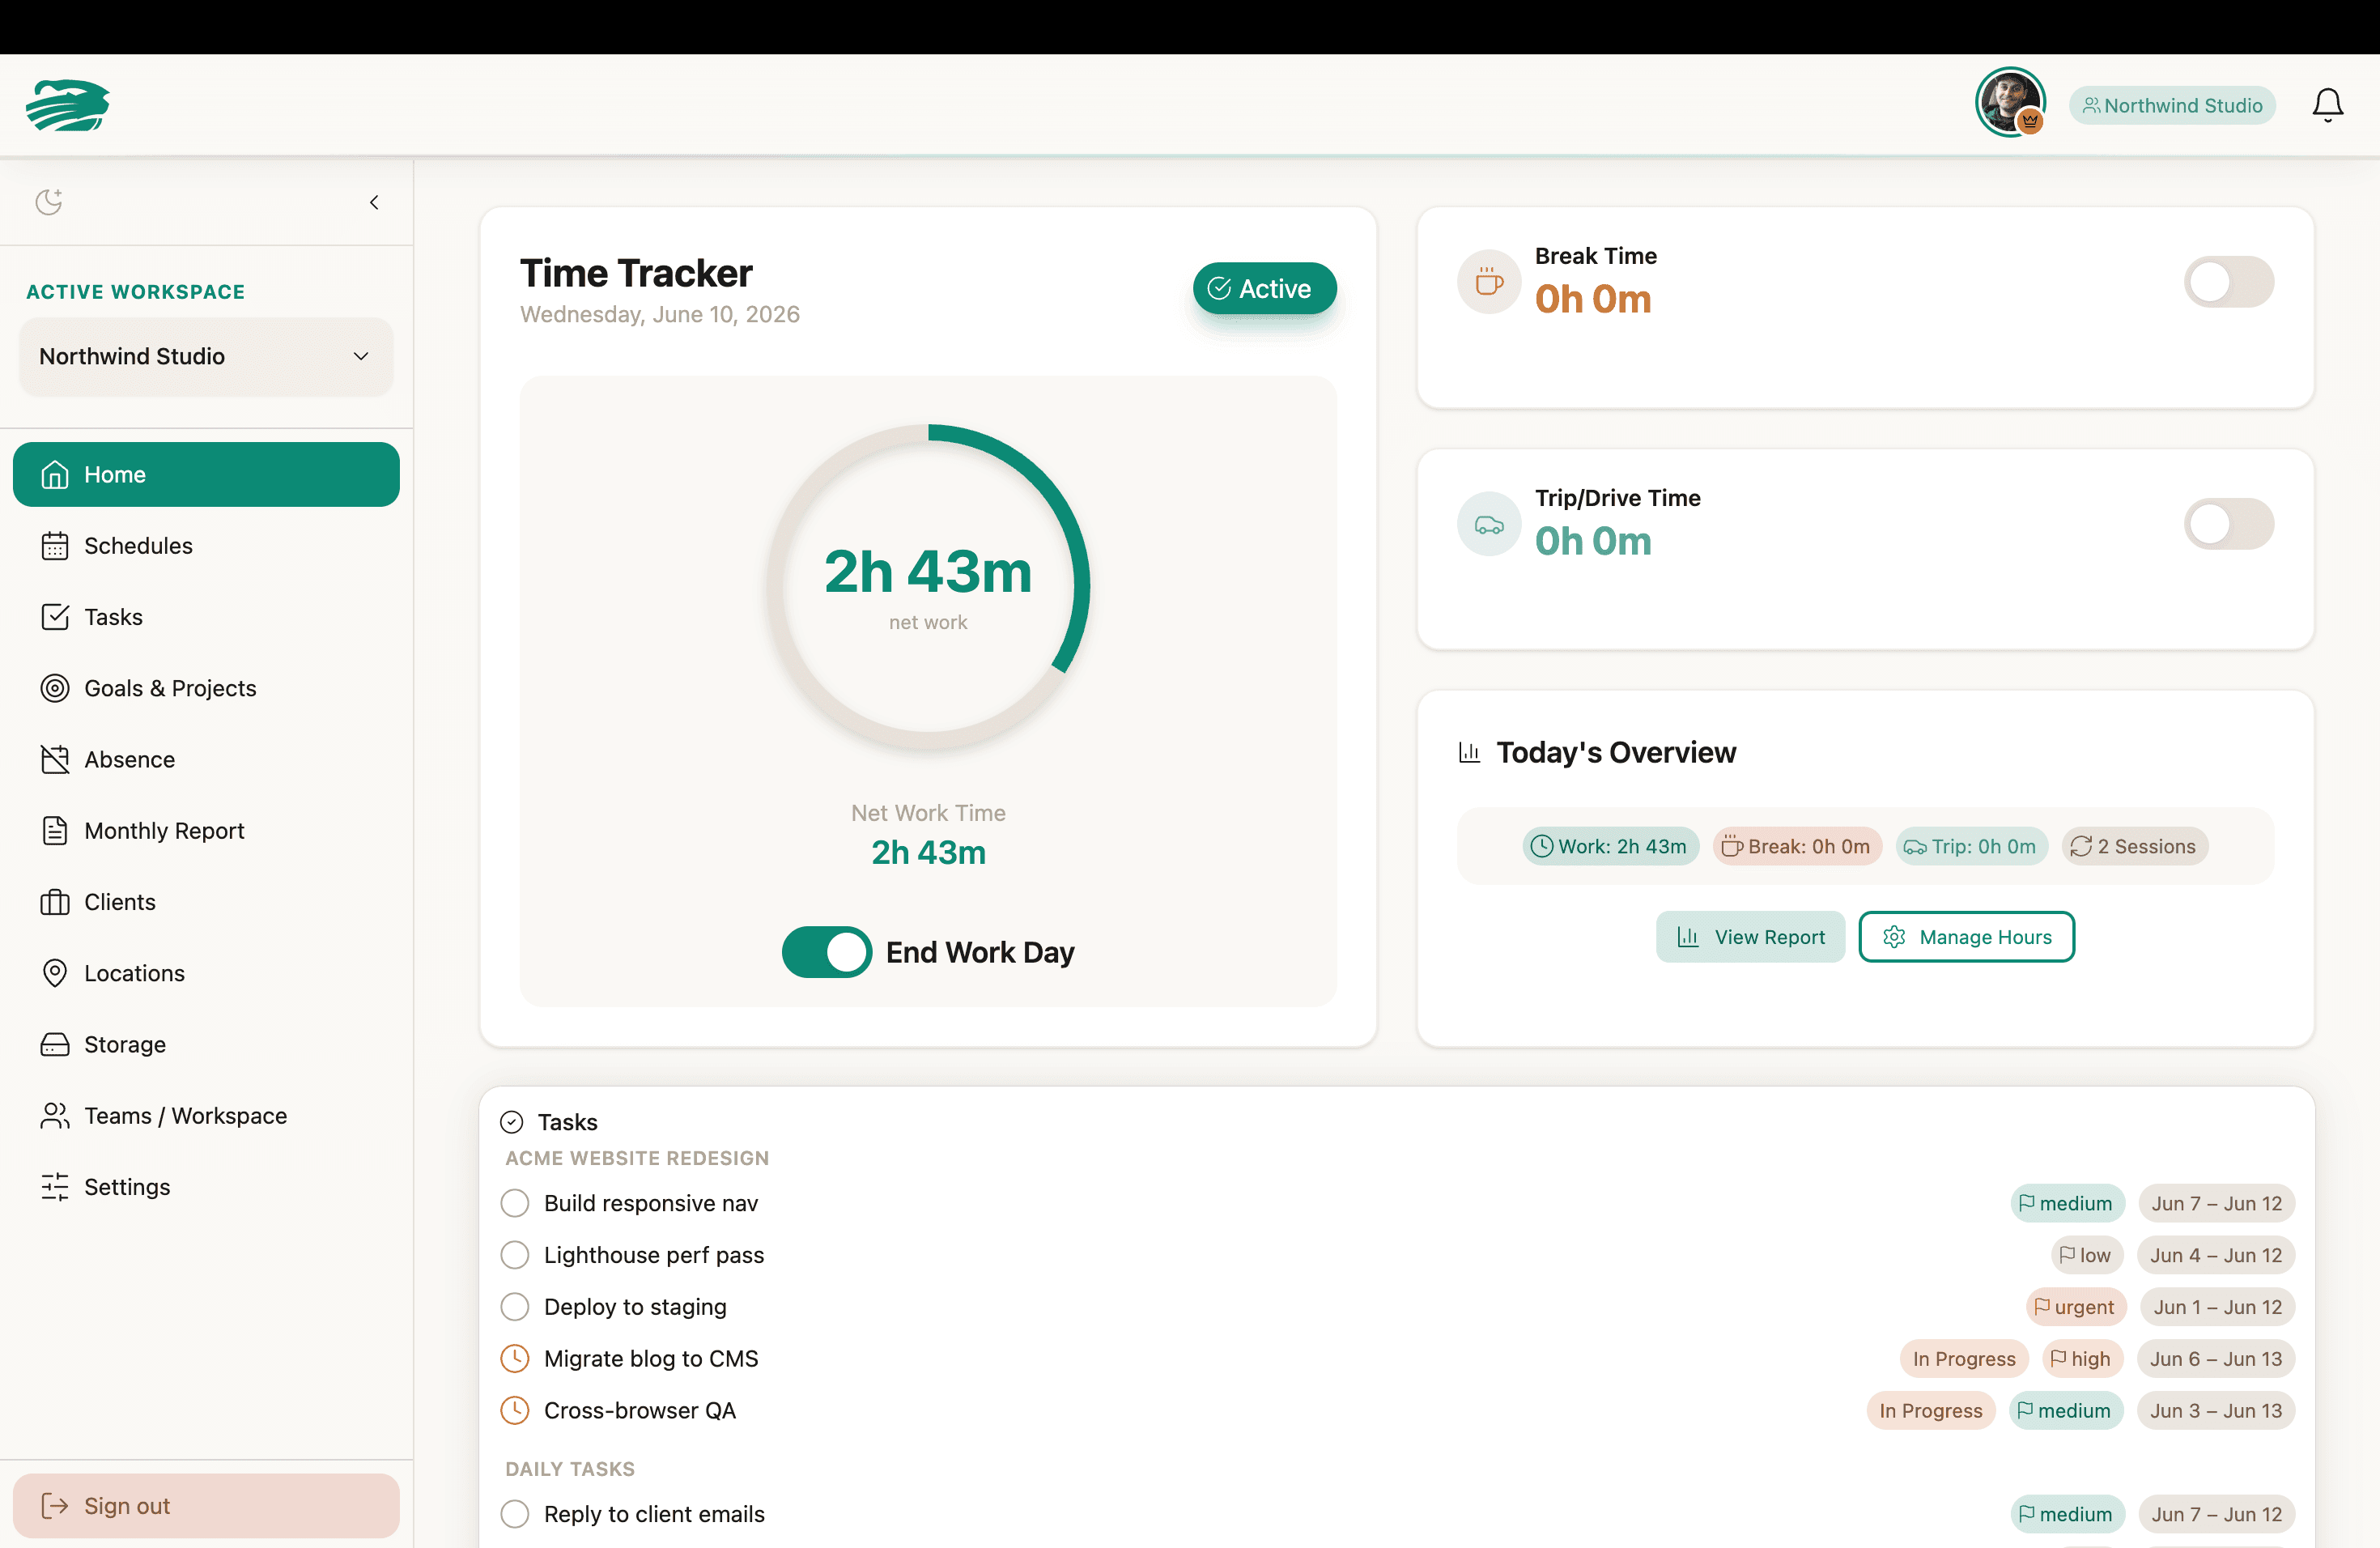Mark Deploy to staging as done
Screen dimensions: 2380x1548
(x=515, y=1307)
